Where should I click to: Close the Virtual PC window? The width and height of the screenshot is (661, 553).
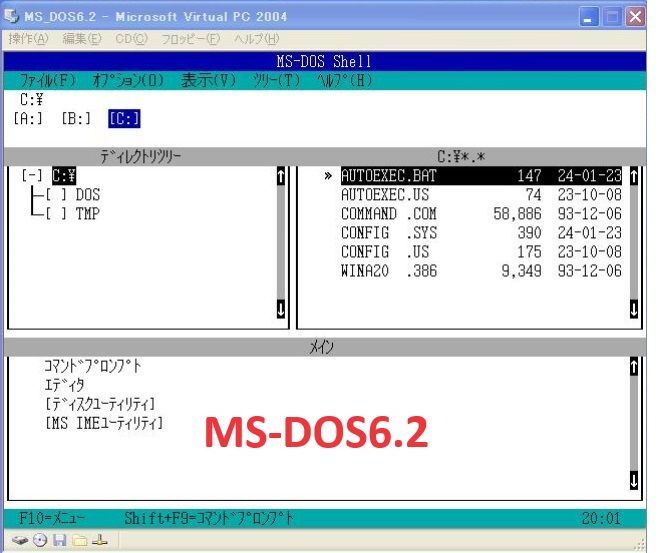pyautogui.click(x=635, y=17)
